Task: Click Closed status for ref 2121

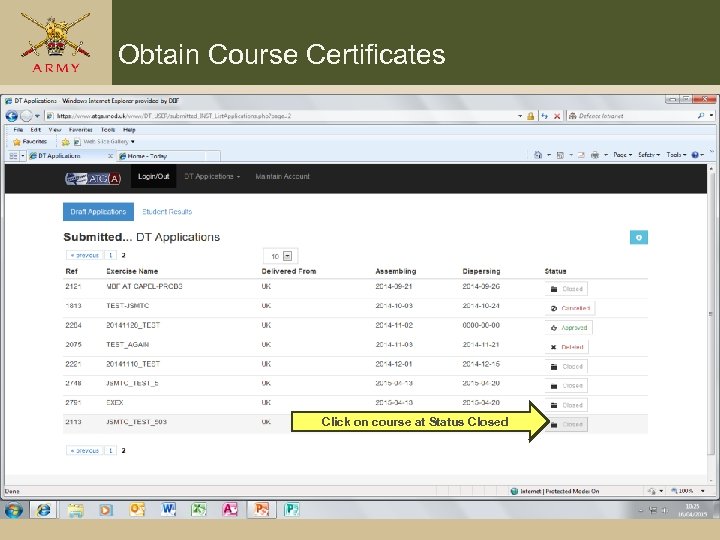Action: (x=567, y=289)
